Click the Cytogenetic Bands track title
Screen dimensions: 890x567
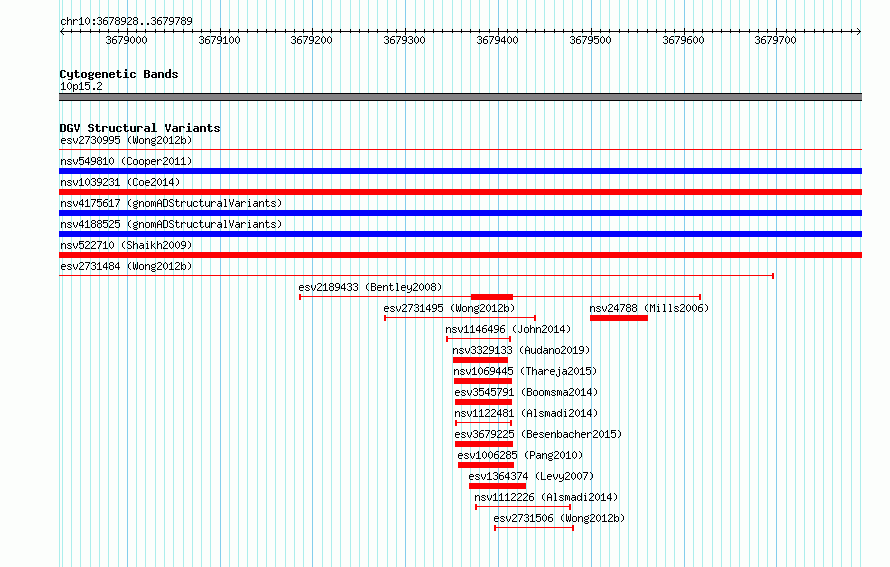pos(119,74)
